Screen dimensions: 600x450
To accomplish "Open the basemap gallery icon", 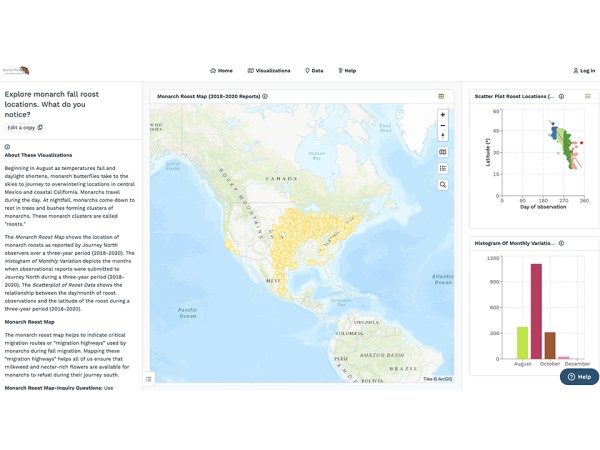I will [x=443, y=152].
